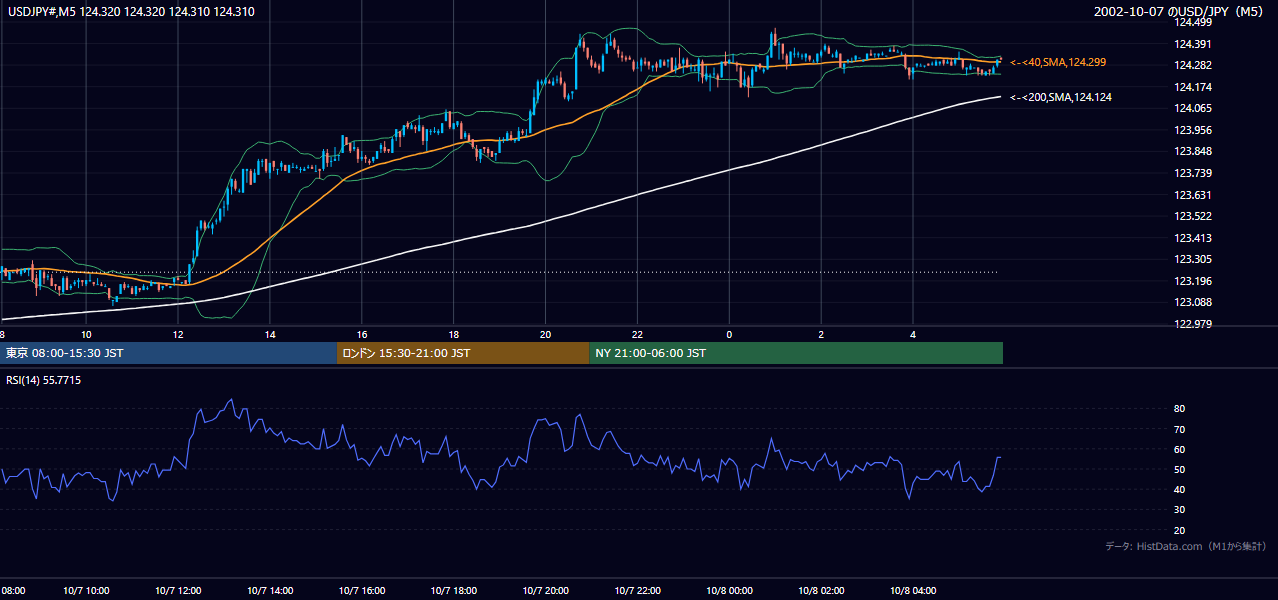Viewport: 1278px width, 600px height.
Task: Select the London 15:30-21:00 JST session bar
Action: [463, 353]
